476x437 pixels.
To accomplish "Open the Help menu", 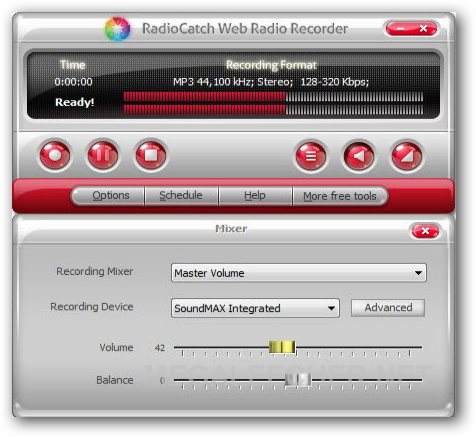I will (x=255, y=195).
